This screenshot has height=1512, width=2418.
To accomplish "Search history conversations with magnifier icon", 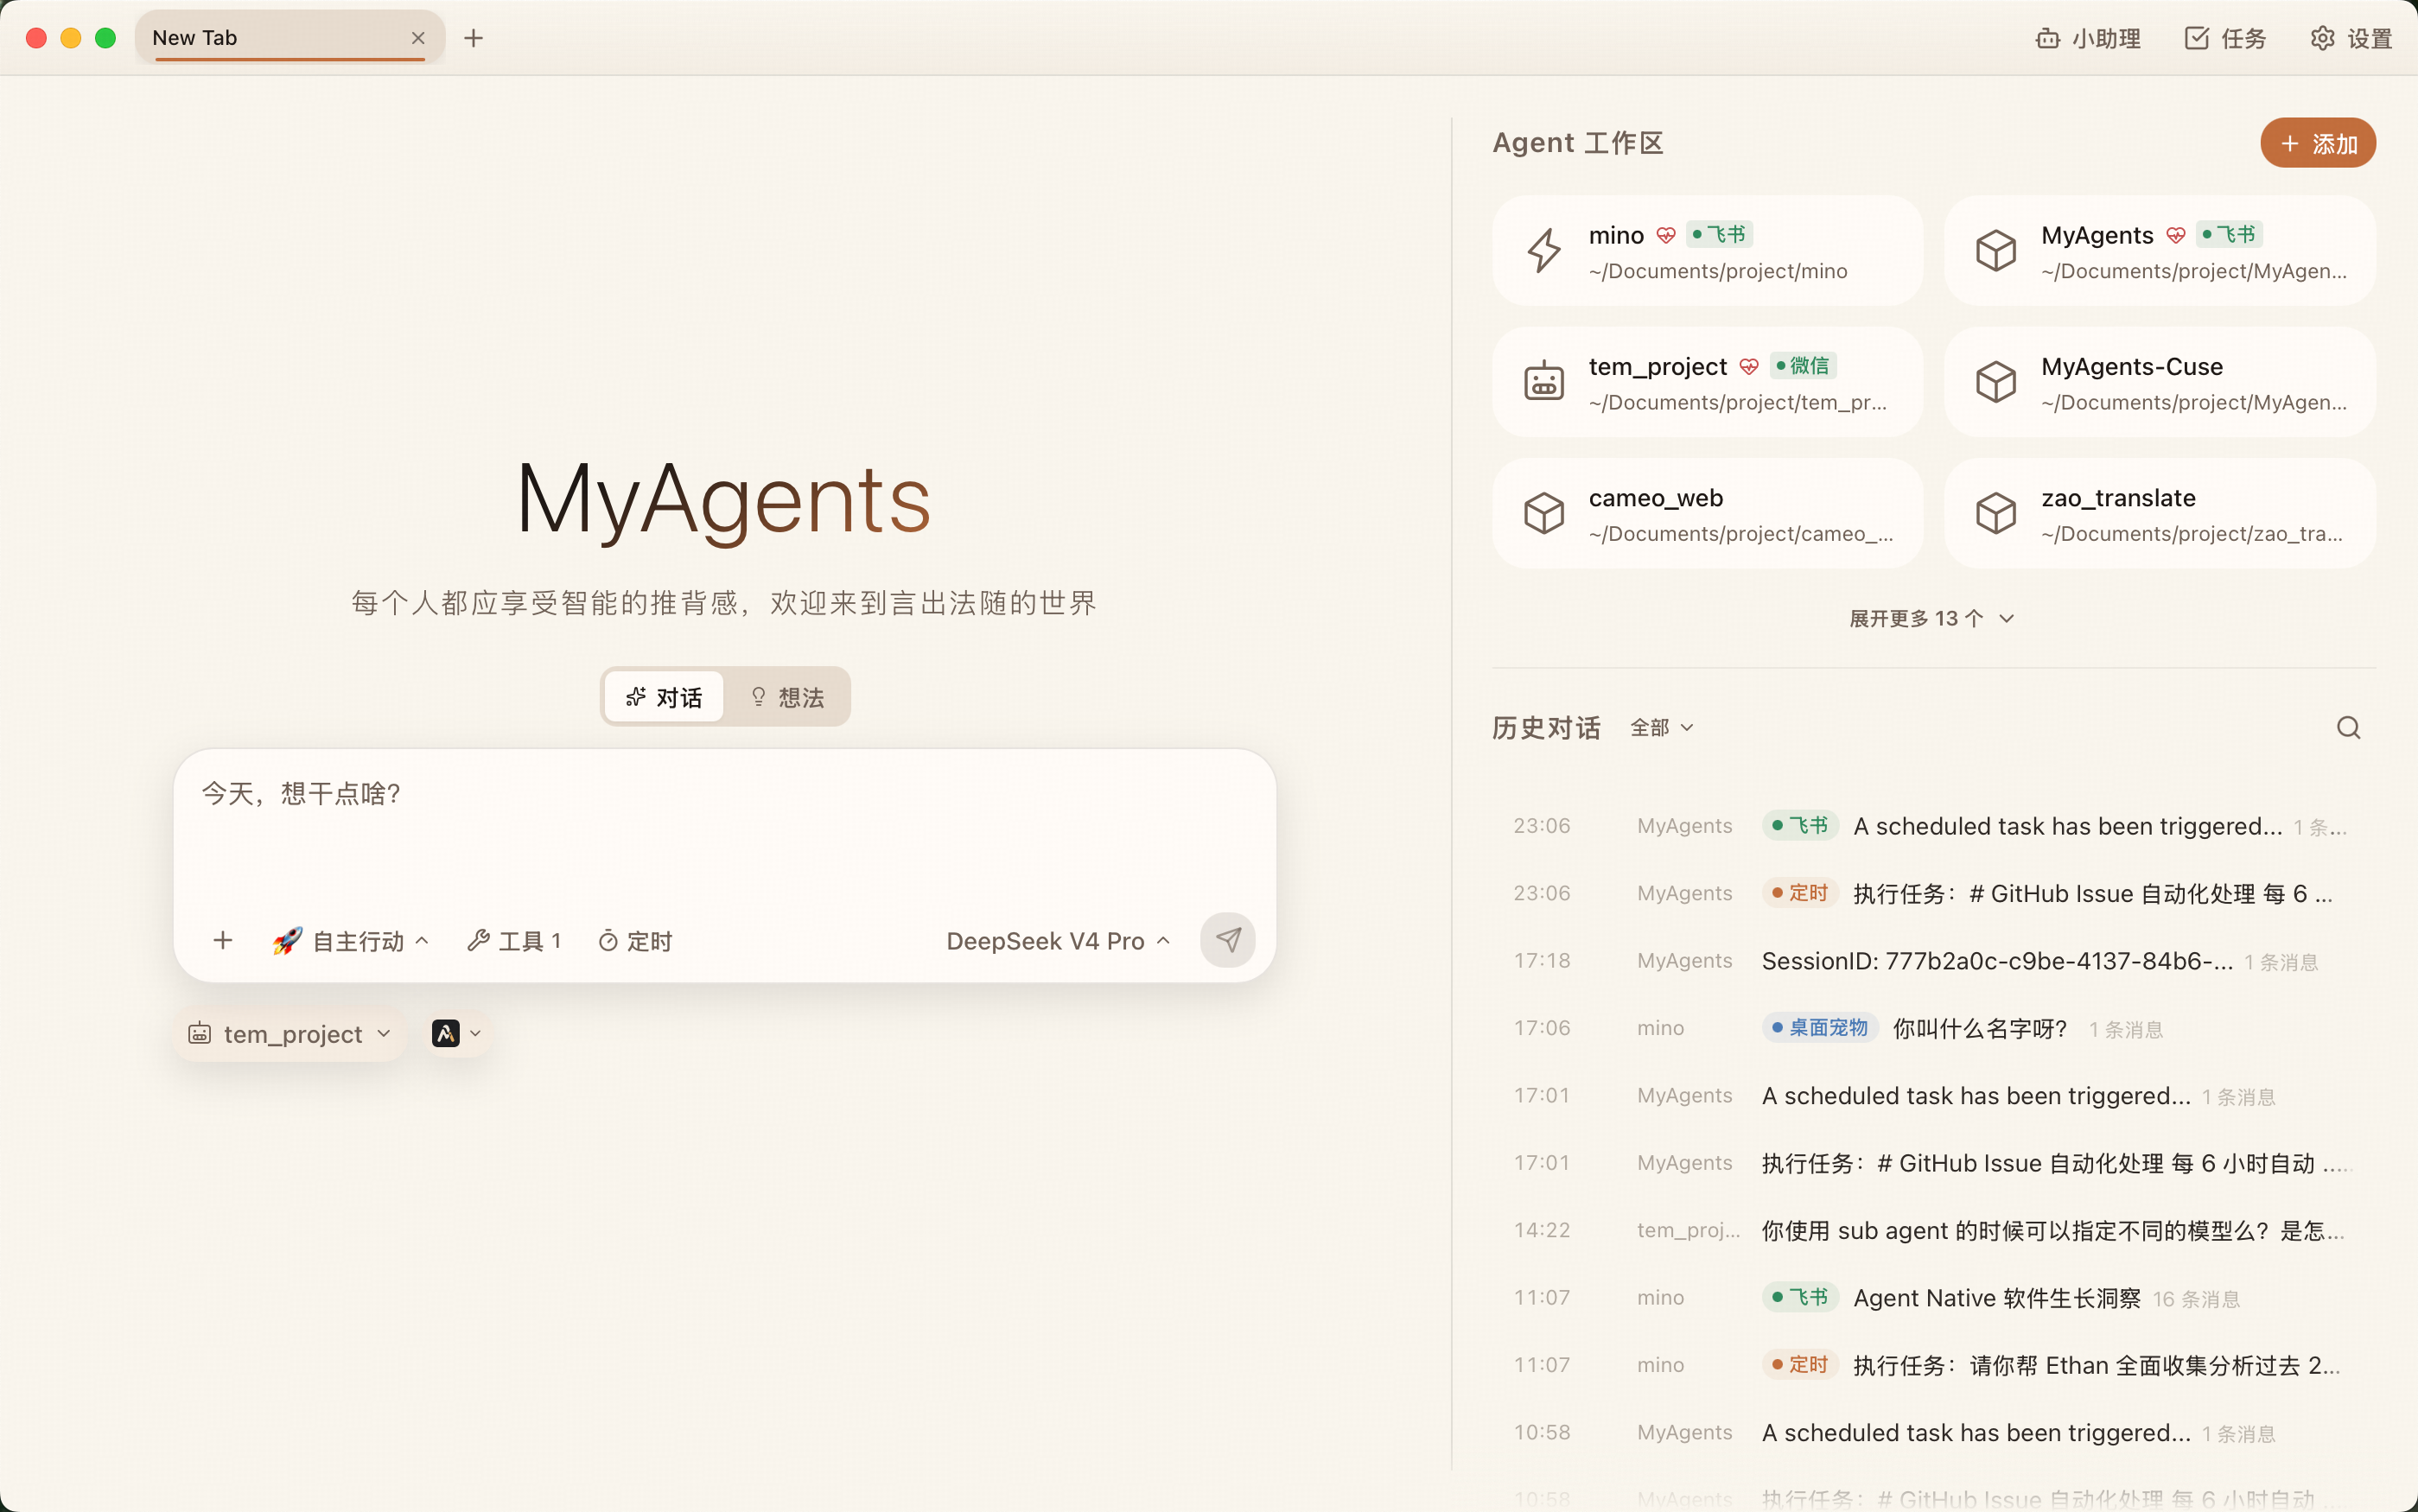I will click(2348, 727).
